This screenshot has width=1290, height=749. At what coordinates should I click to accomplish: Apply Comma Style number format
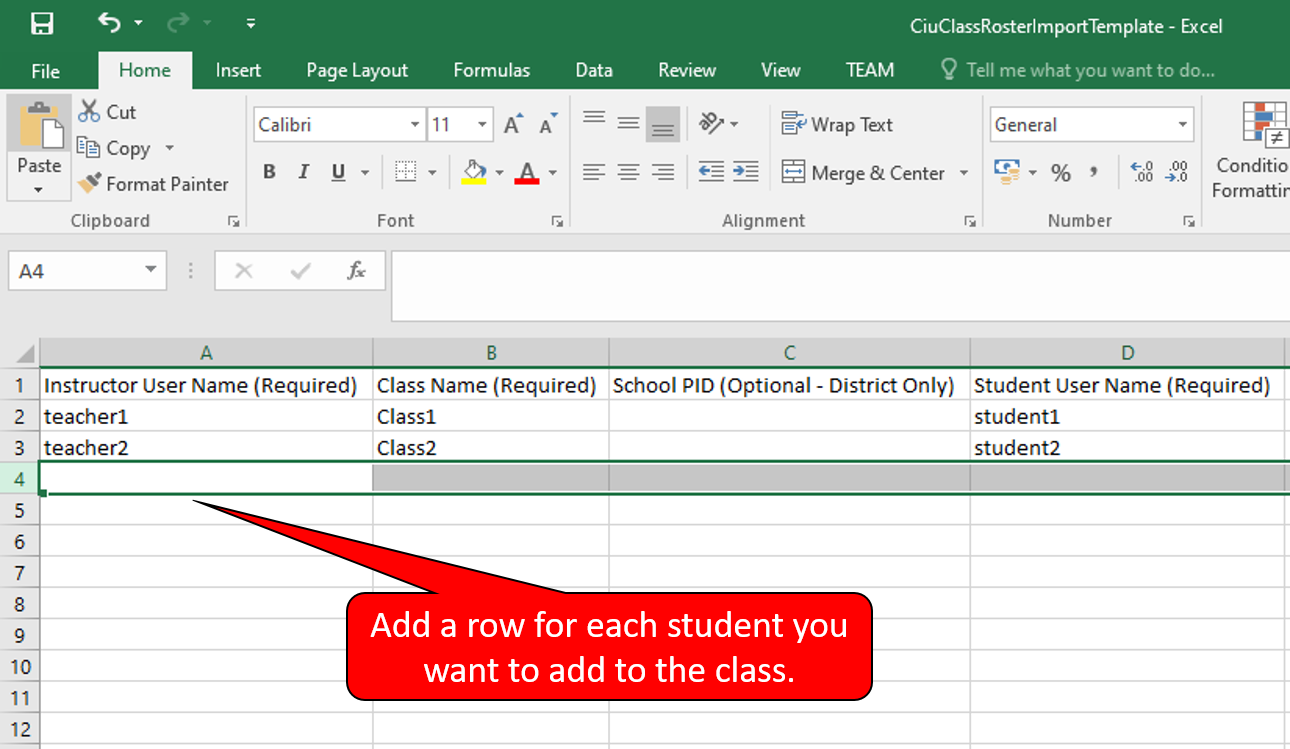(x=1095, y=172)
